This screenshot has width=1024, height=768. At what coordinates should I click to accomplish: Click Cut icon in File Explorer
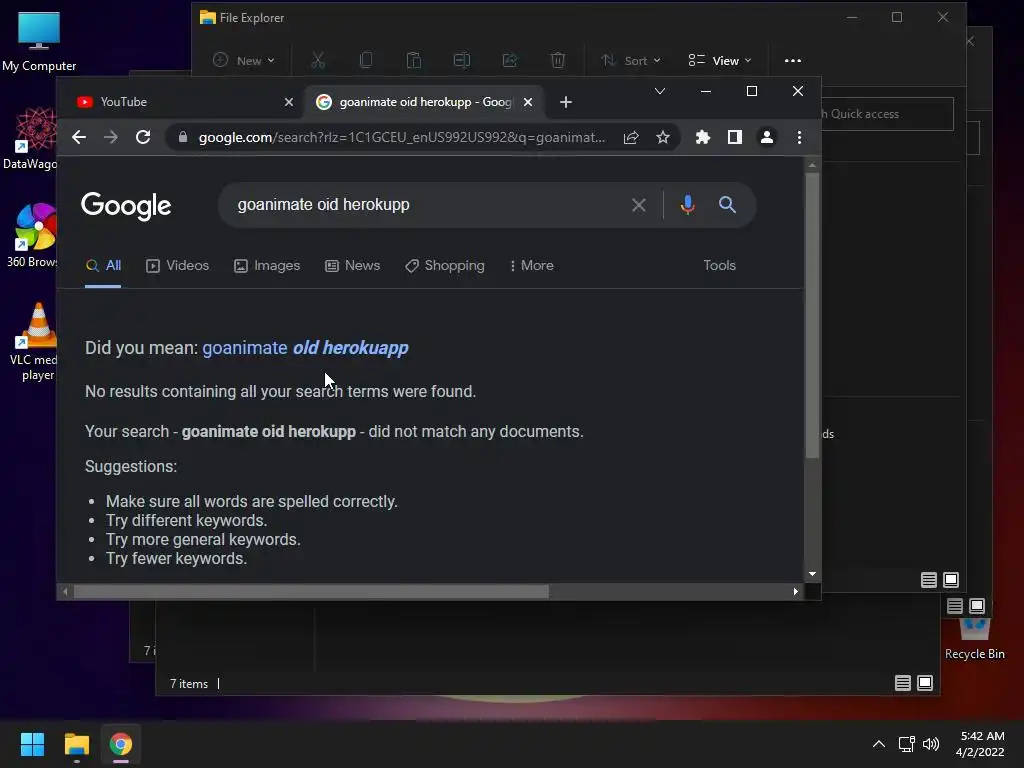pos(318,60)
